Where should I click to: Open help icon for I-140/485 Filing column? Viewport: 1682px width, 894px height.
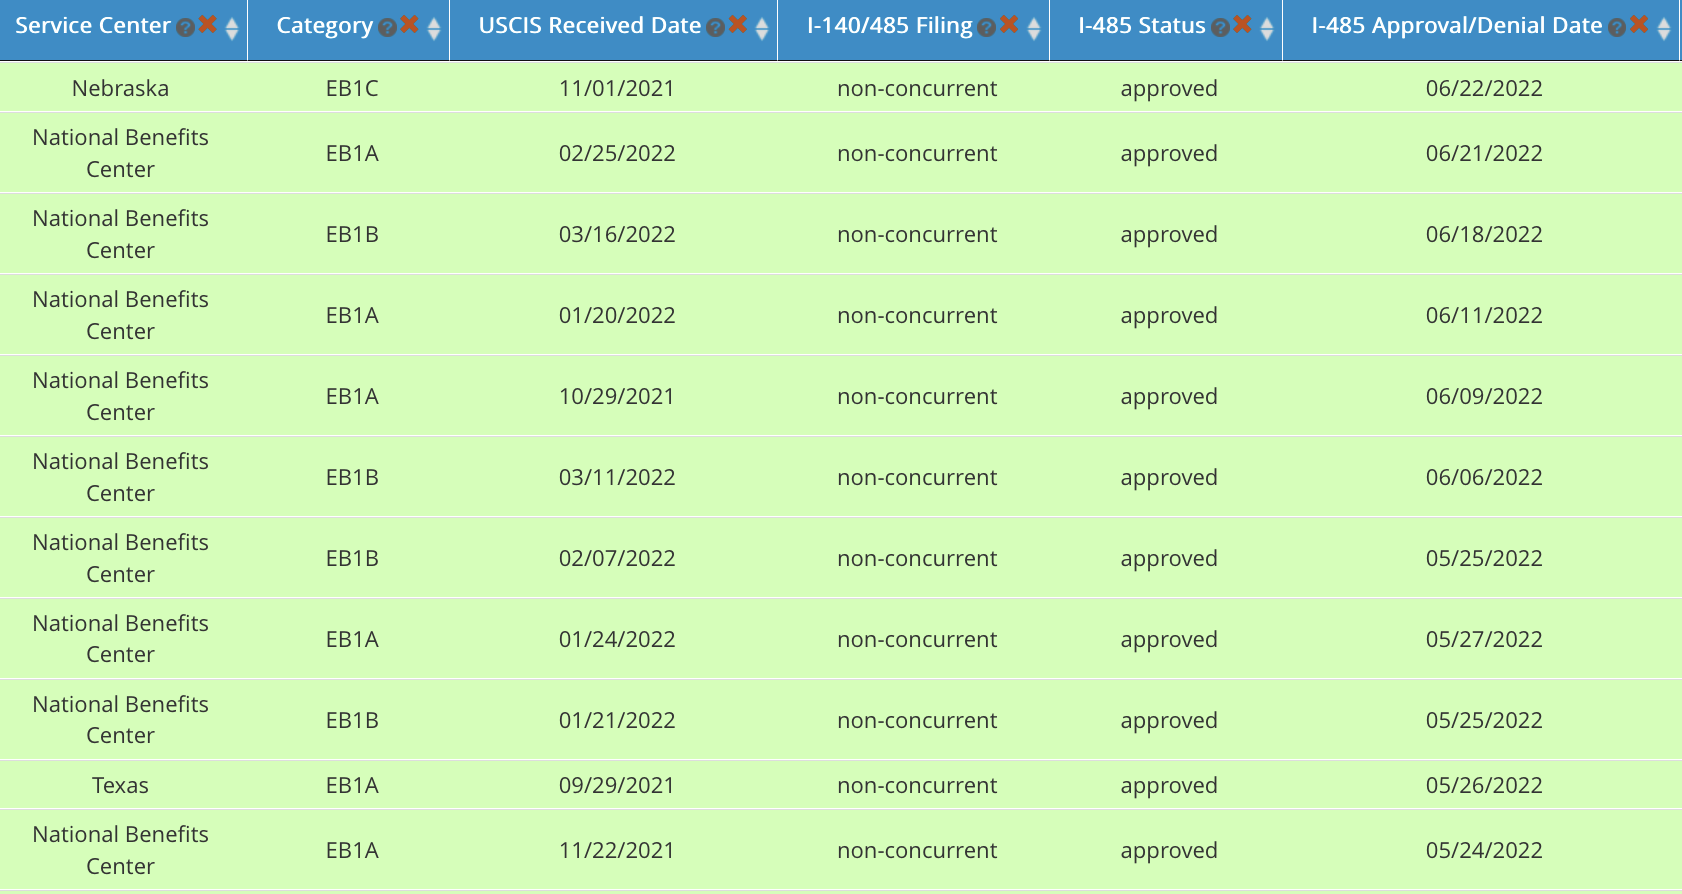987,28
